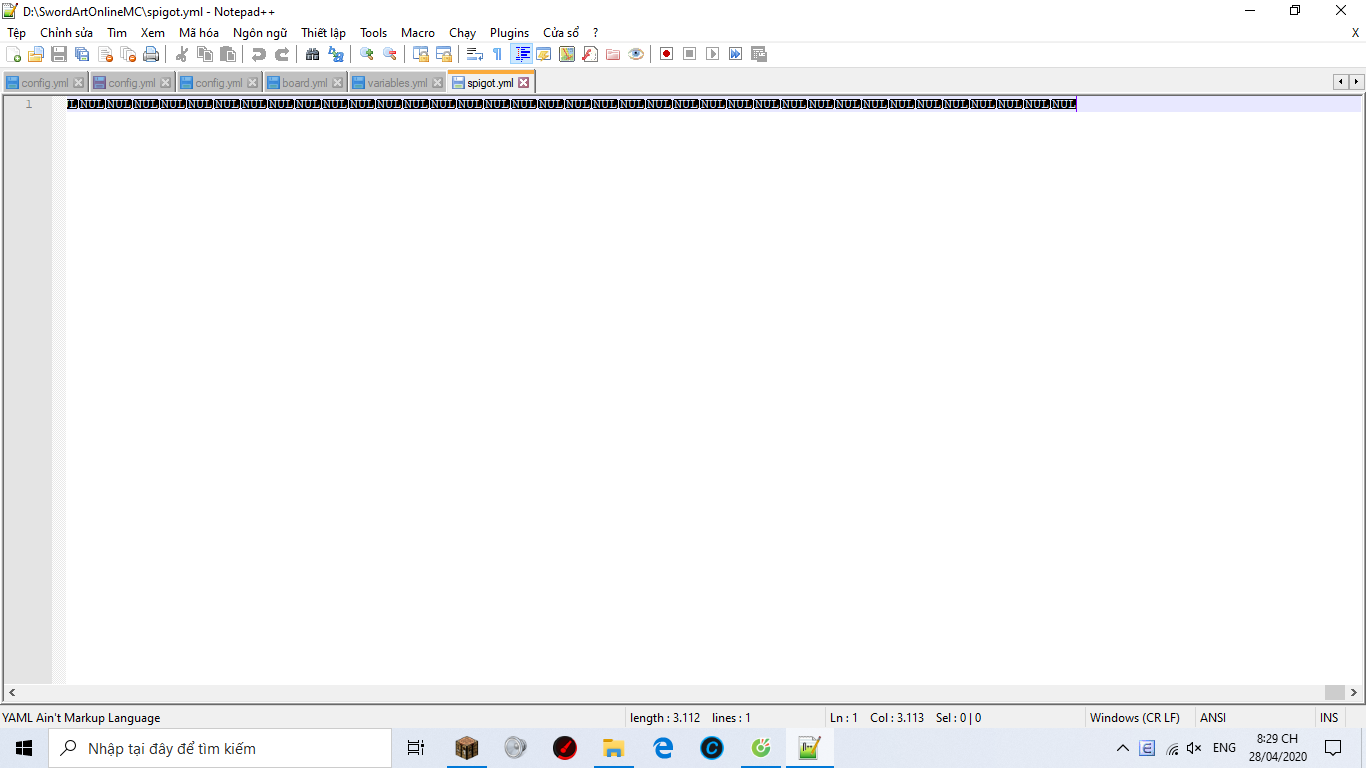The image size is (1366, 768).
Task: Toggle synchronized vertical scrolling
Action: (421, 54)
